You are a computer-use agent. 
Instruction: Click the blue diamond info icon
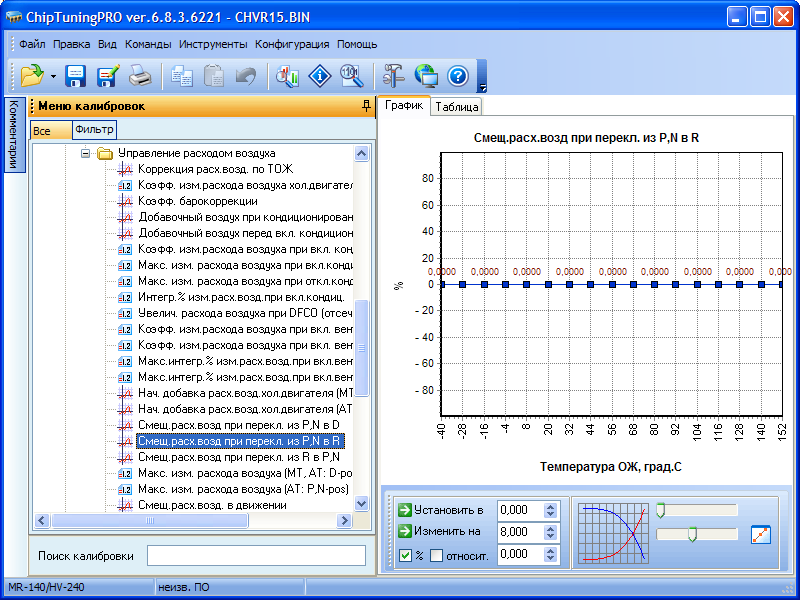click(x=320, y=75)
